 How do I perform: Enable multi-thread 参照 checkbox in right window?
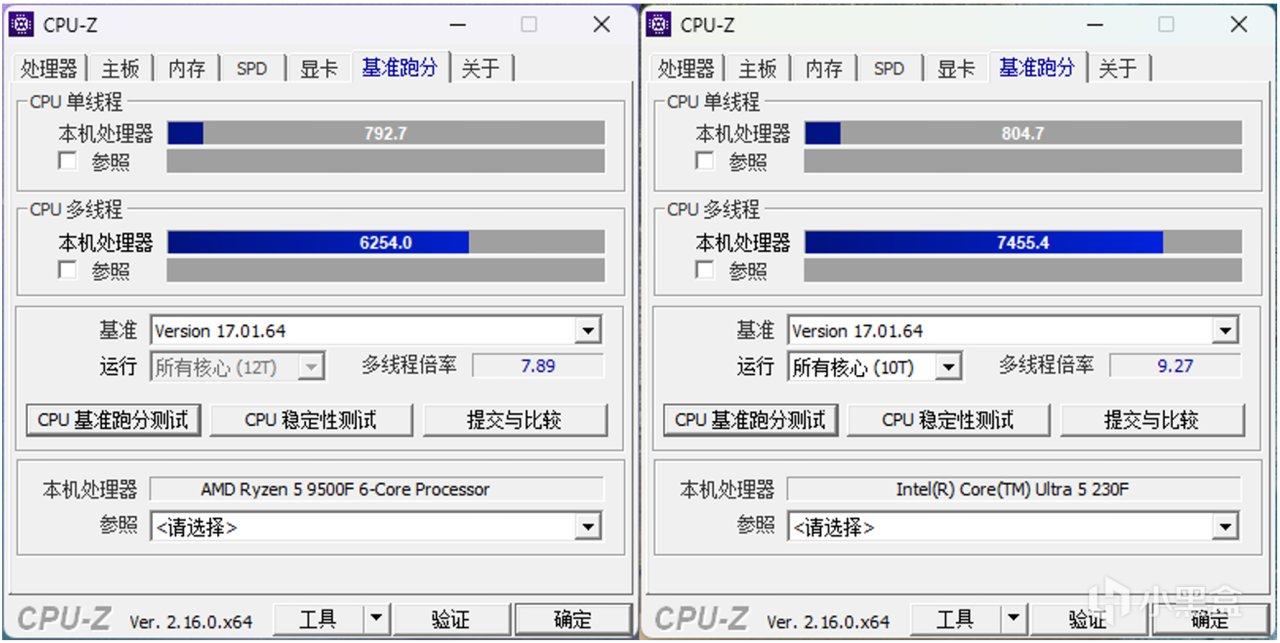click(x=705, y=269)
